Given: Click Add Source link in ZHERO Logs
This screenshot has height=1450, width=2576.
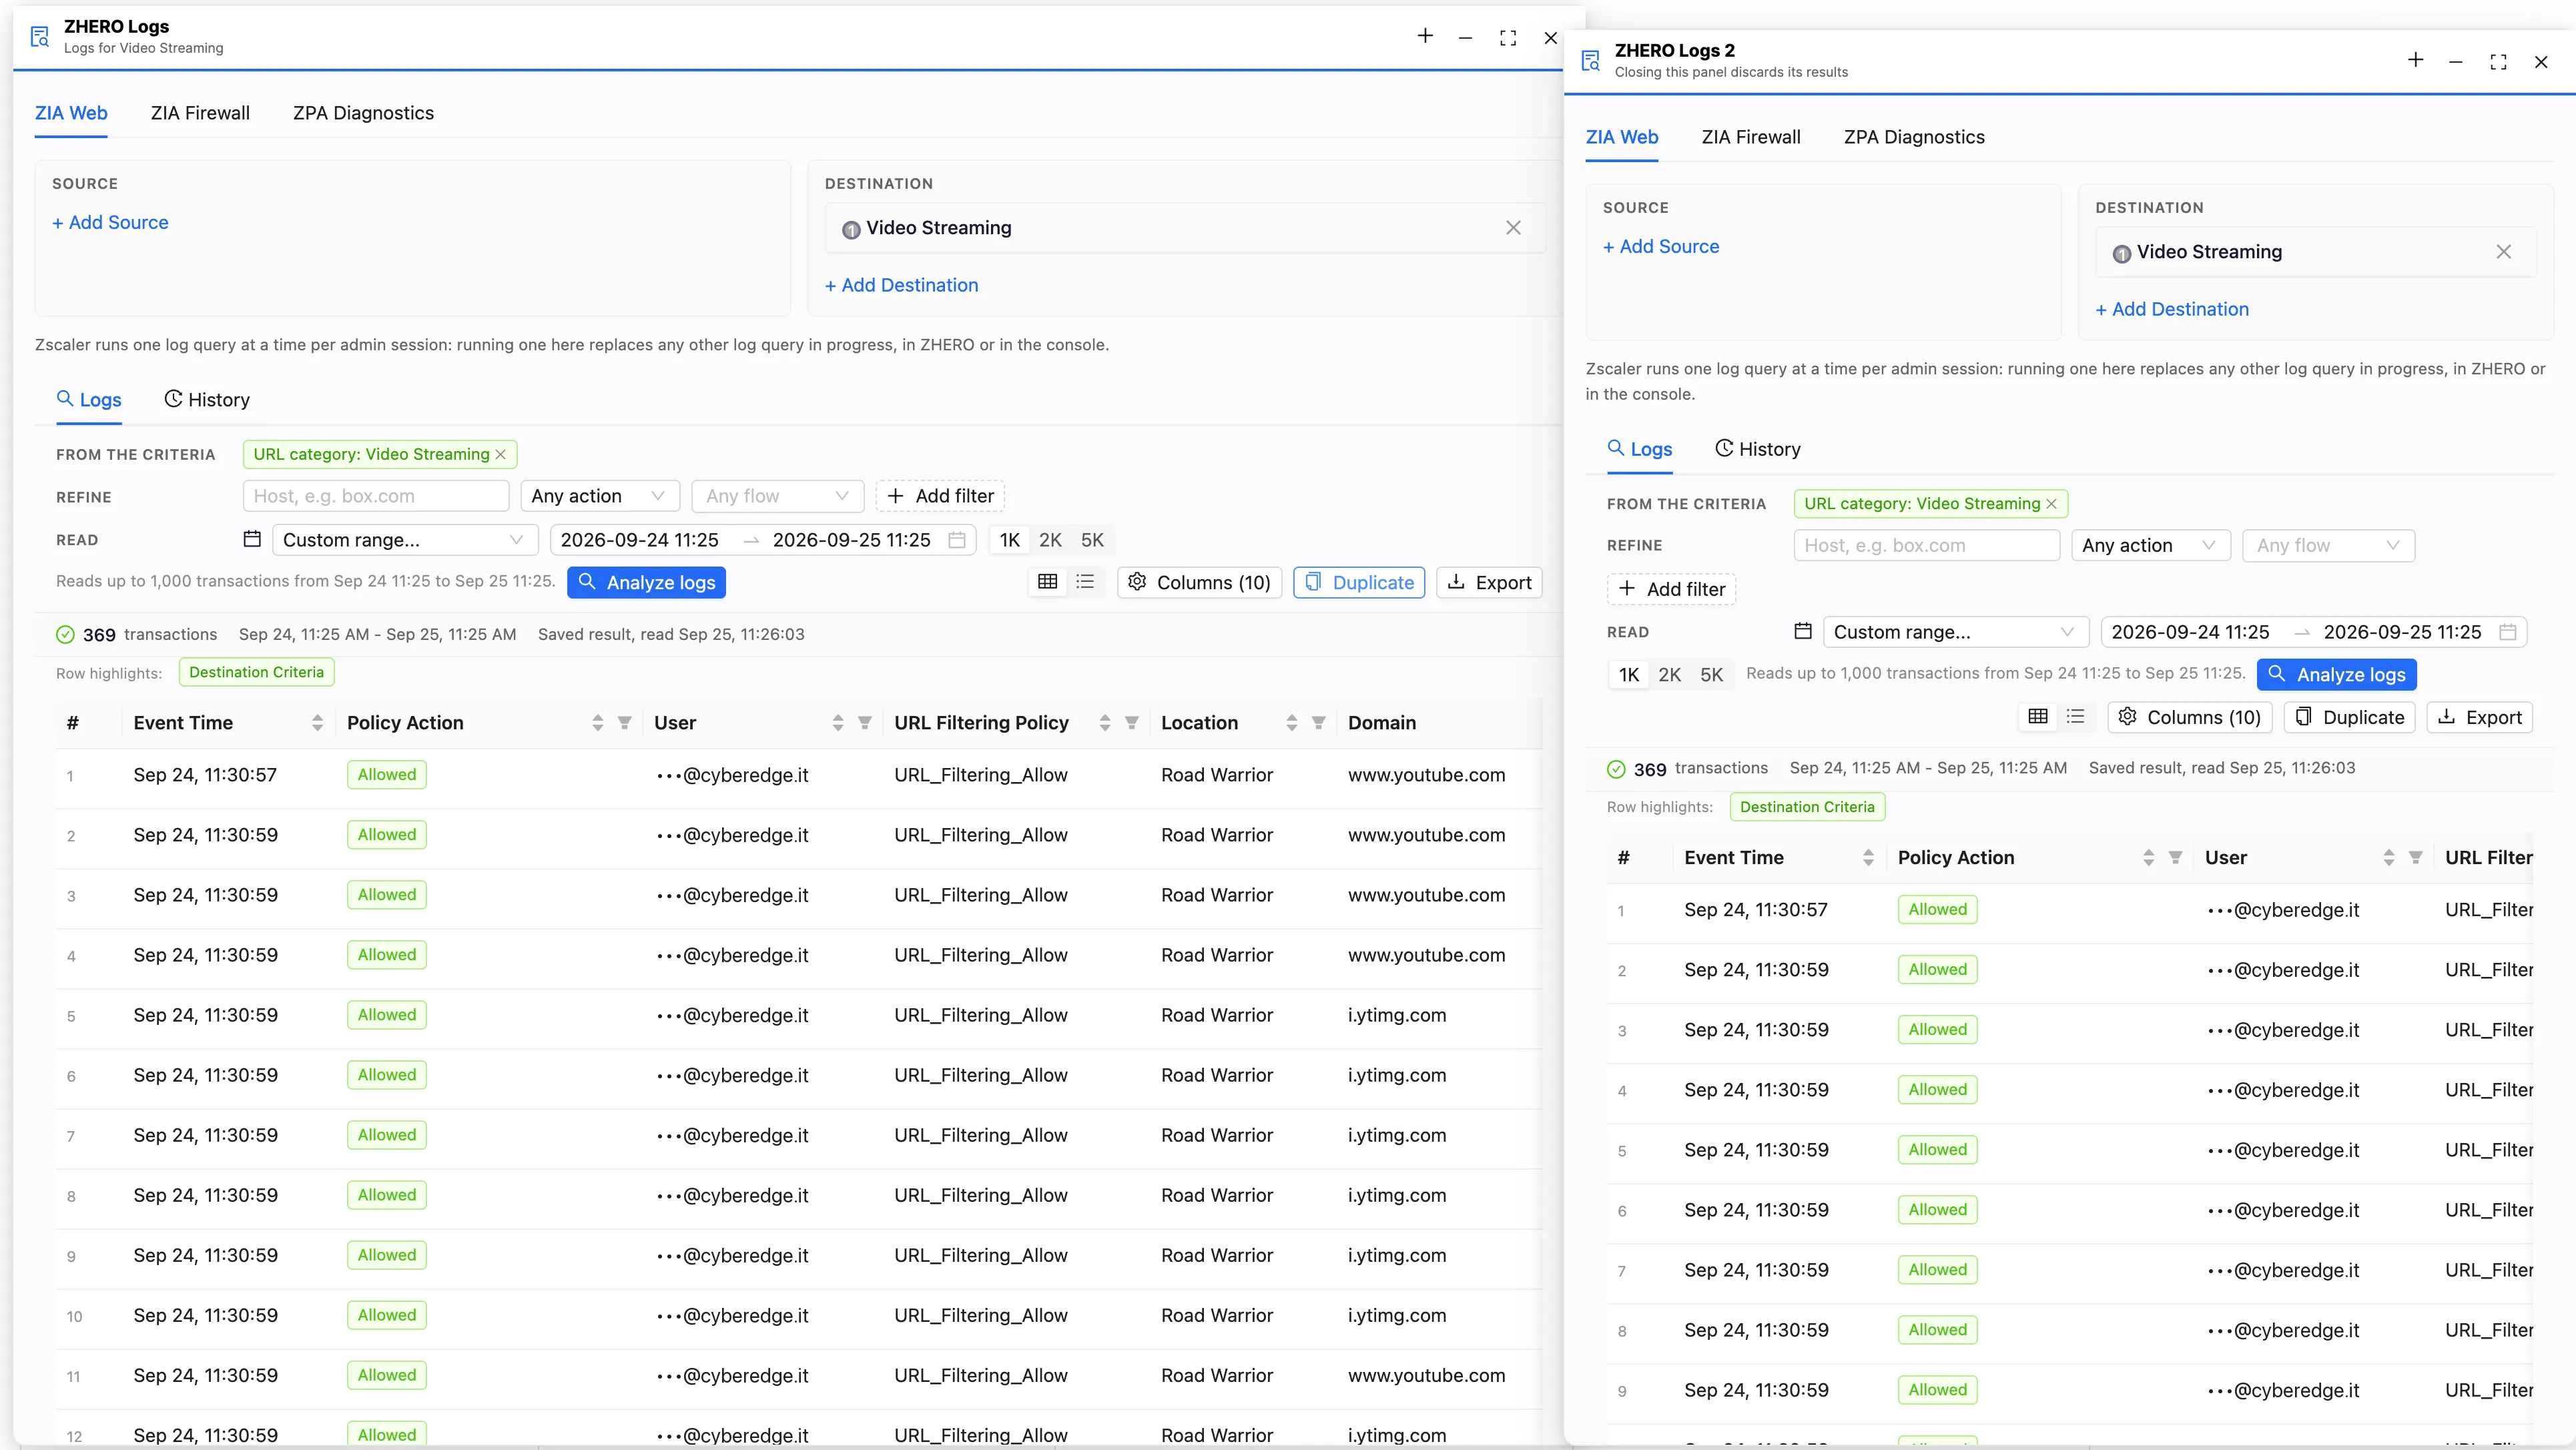Looking at the screenshot, I should (110, 223).
